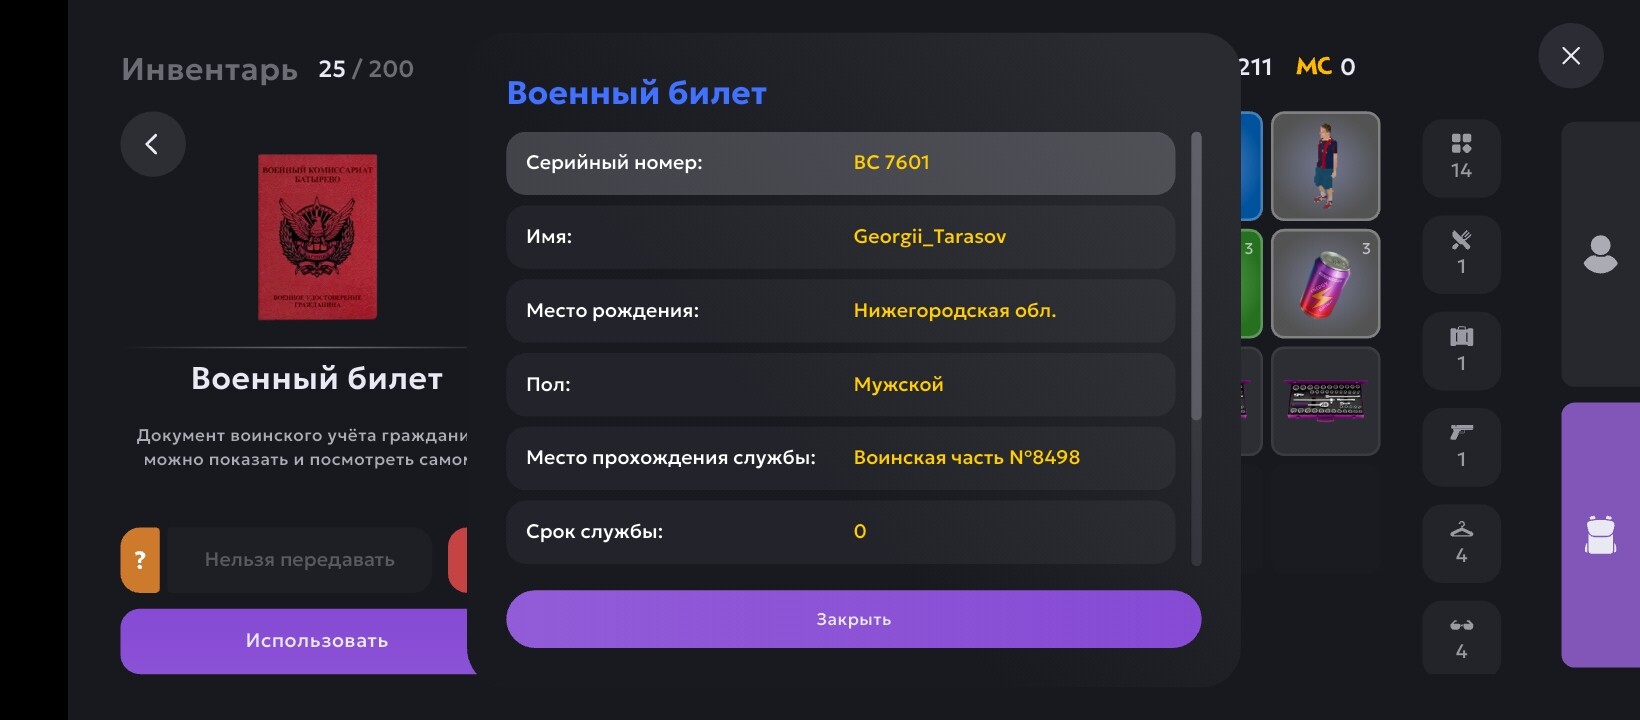Switch to the backpack tab
The width and height of the screenshot is (1640, 720).
1600,535
